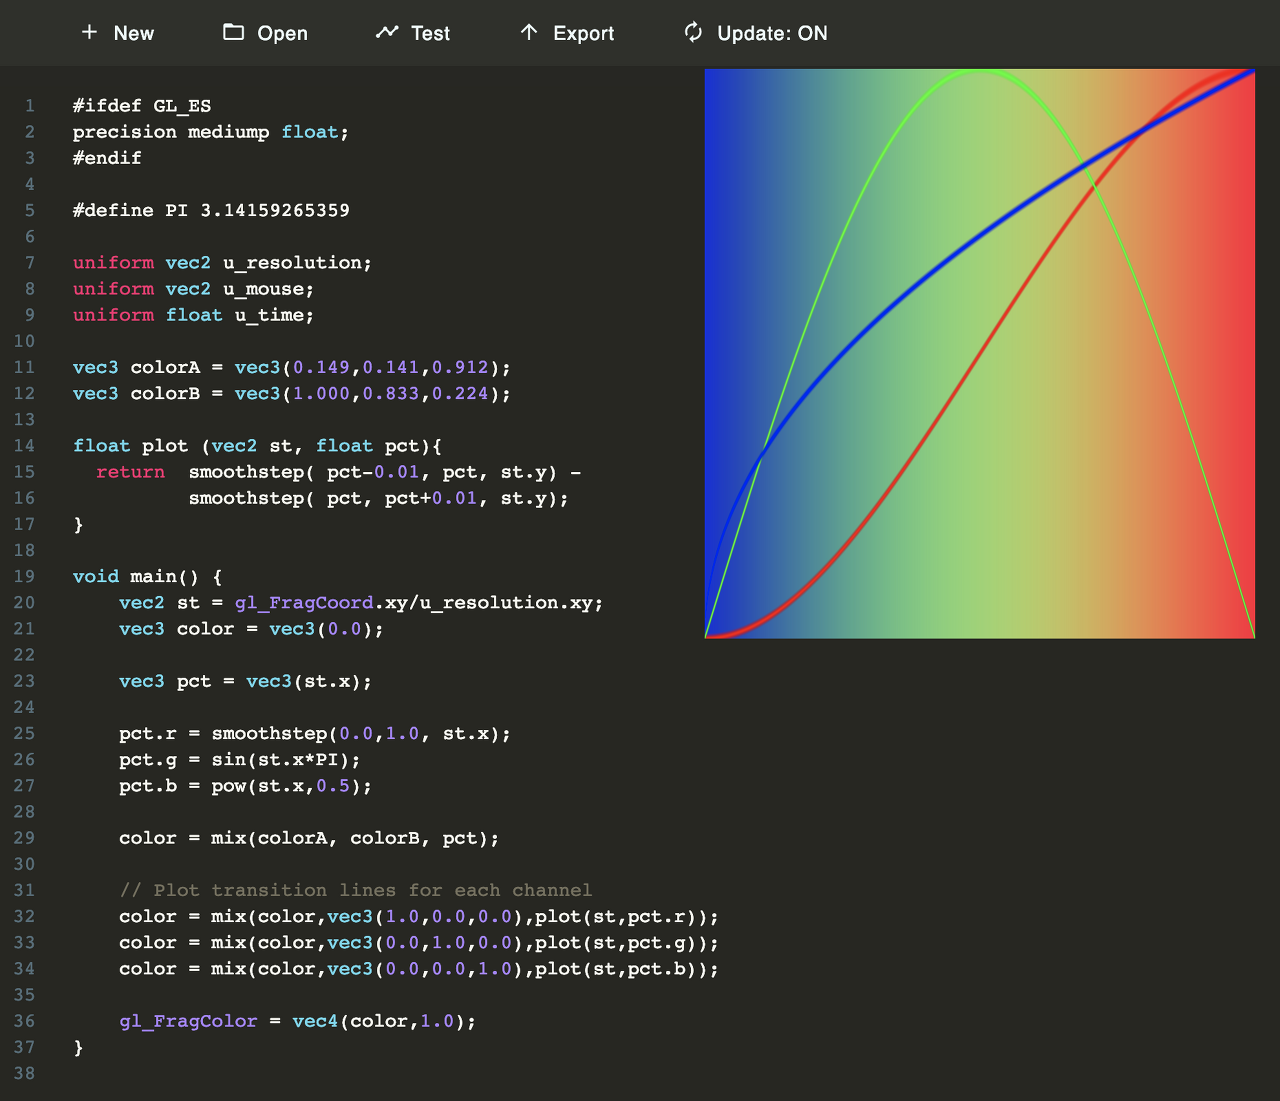Click gl_FragColor on line 36
The width and height of the screenshot is (1280, 1101).
[188, 1021]
